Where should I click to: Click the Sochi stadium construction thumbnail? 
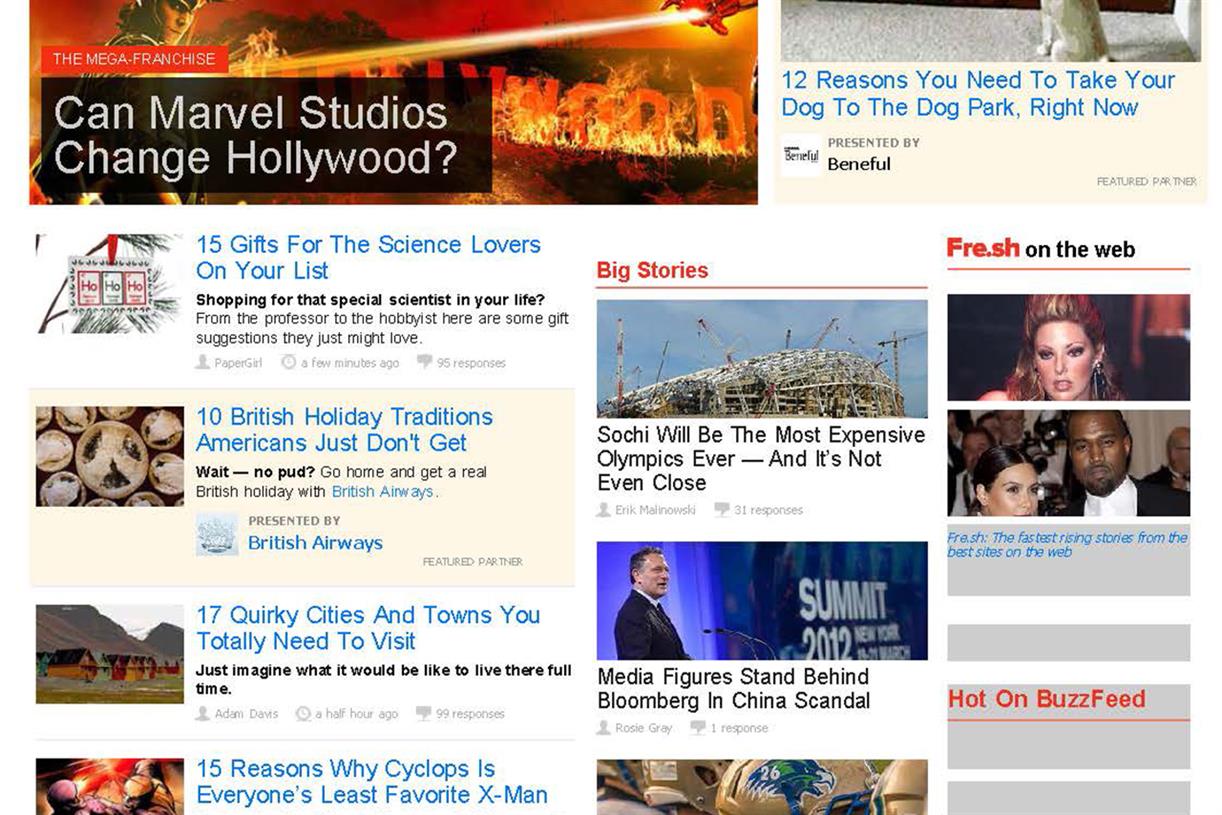tap(762, 355)
